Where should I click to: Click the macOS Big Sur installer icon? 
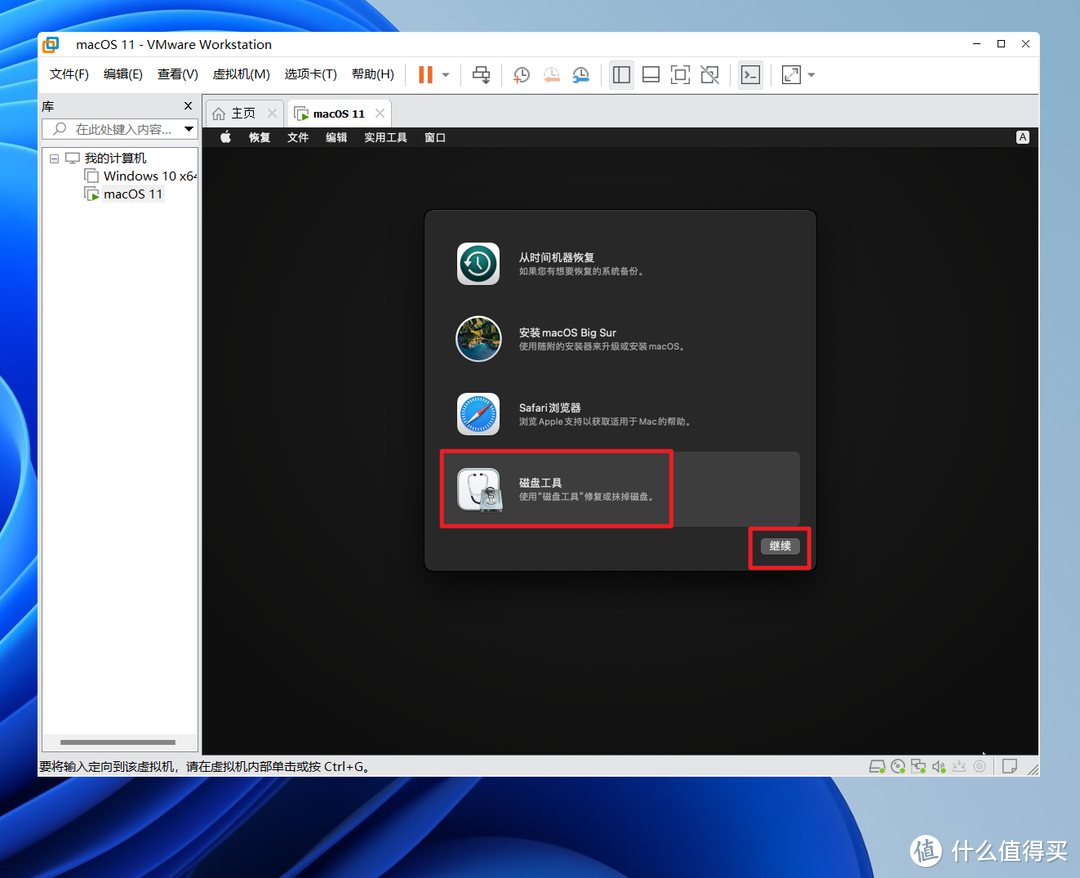[478, 339]
